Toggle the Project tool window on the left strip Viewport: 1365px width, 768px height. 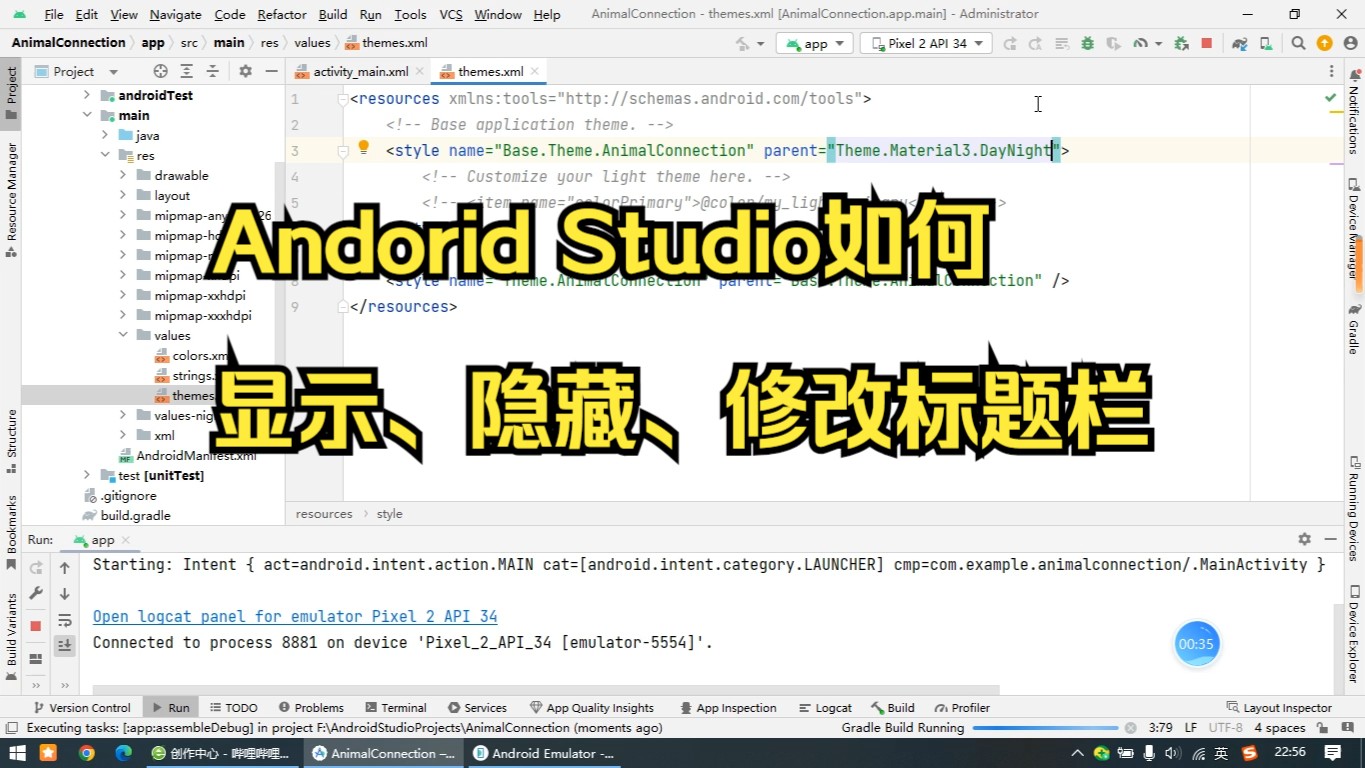pos(11,92)
